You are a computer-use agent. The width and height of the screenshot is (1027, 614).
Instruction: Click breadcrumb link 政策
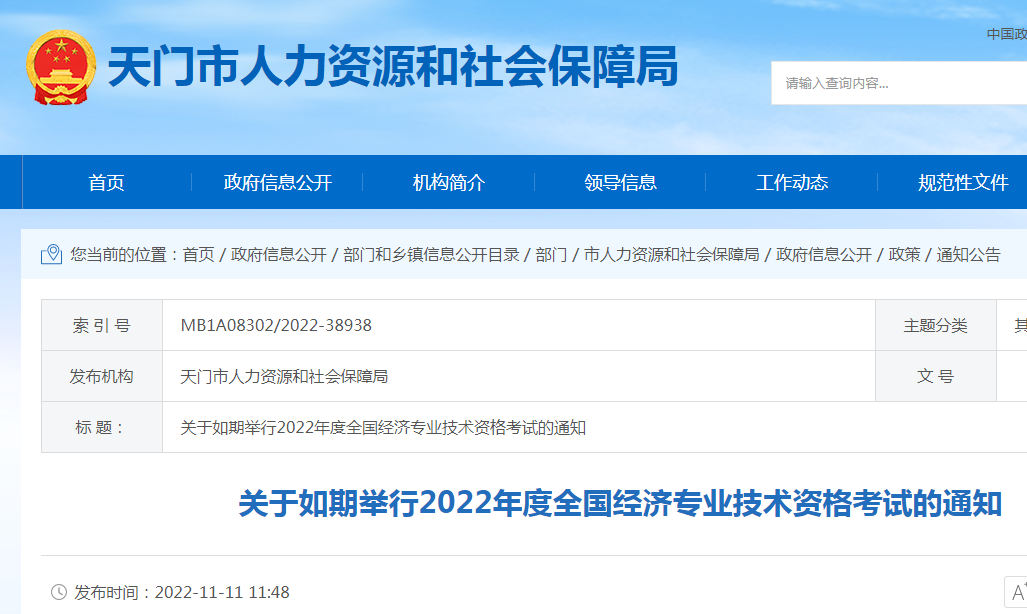tap(905, 254)
